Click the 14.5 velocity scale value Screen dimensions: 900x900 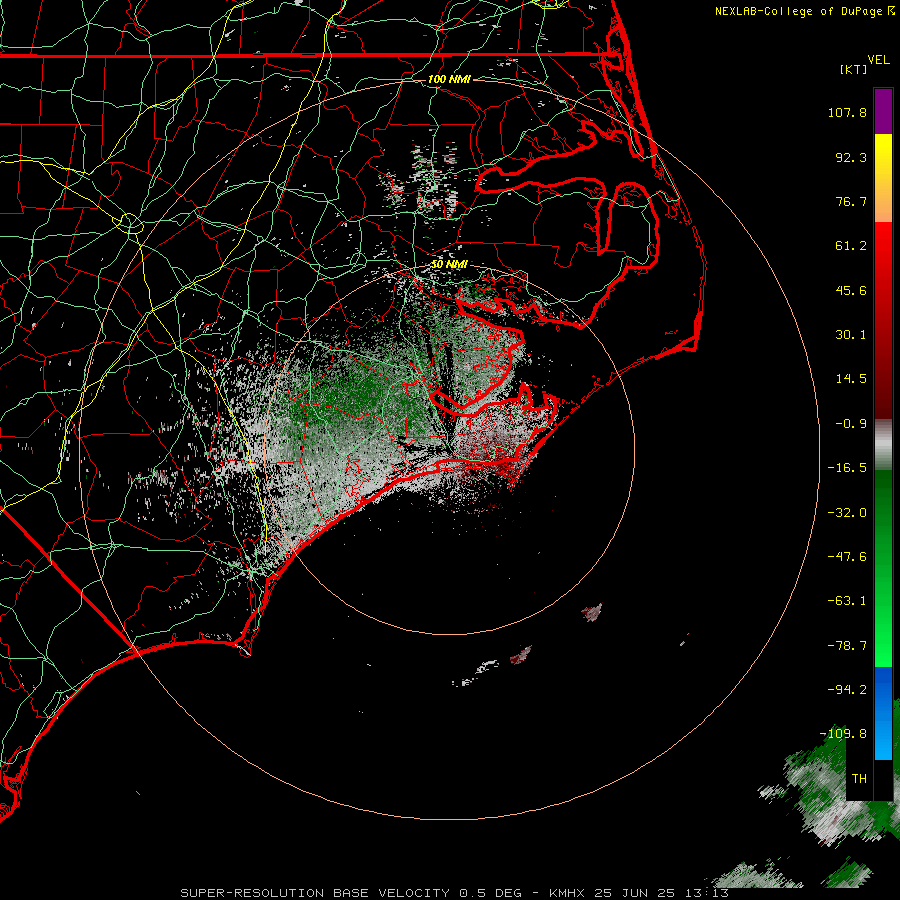(x=851, y=379)
